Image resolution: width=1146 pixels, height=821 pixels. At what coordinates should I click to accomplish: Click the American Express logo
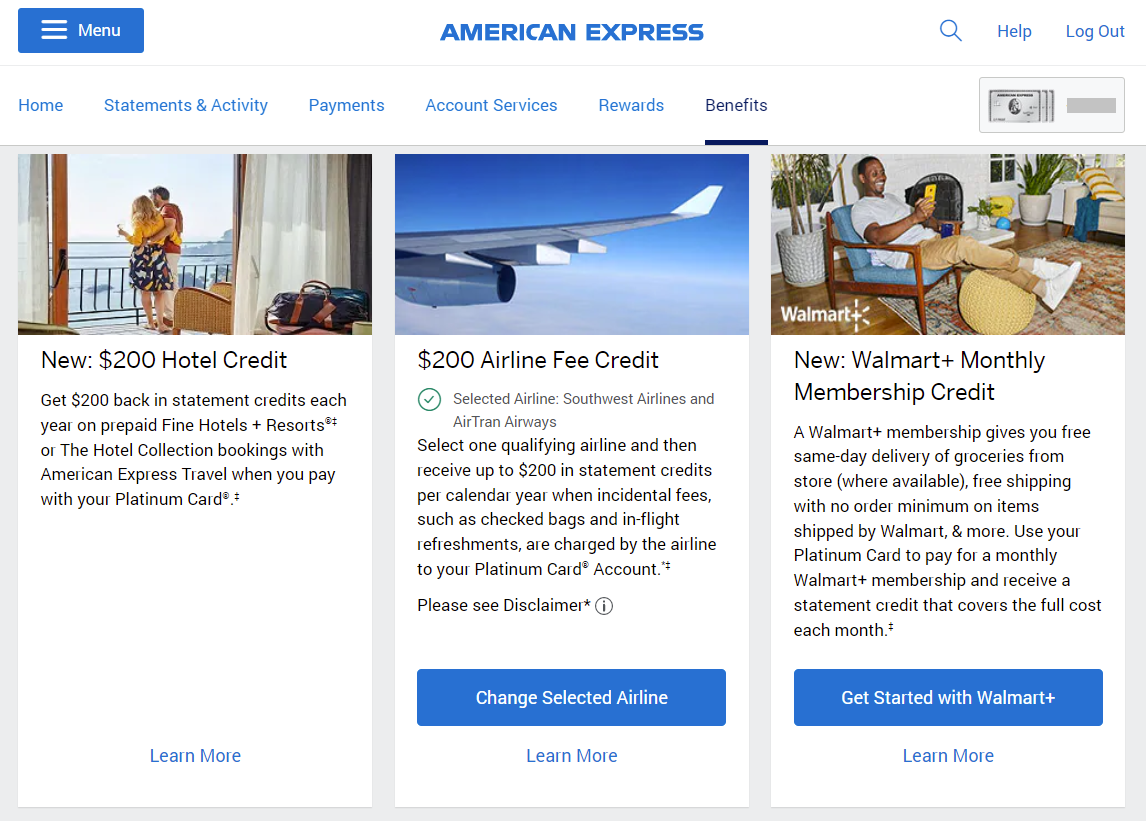(x=572, y=32)
